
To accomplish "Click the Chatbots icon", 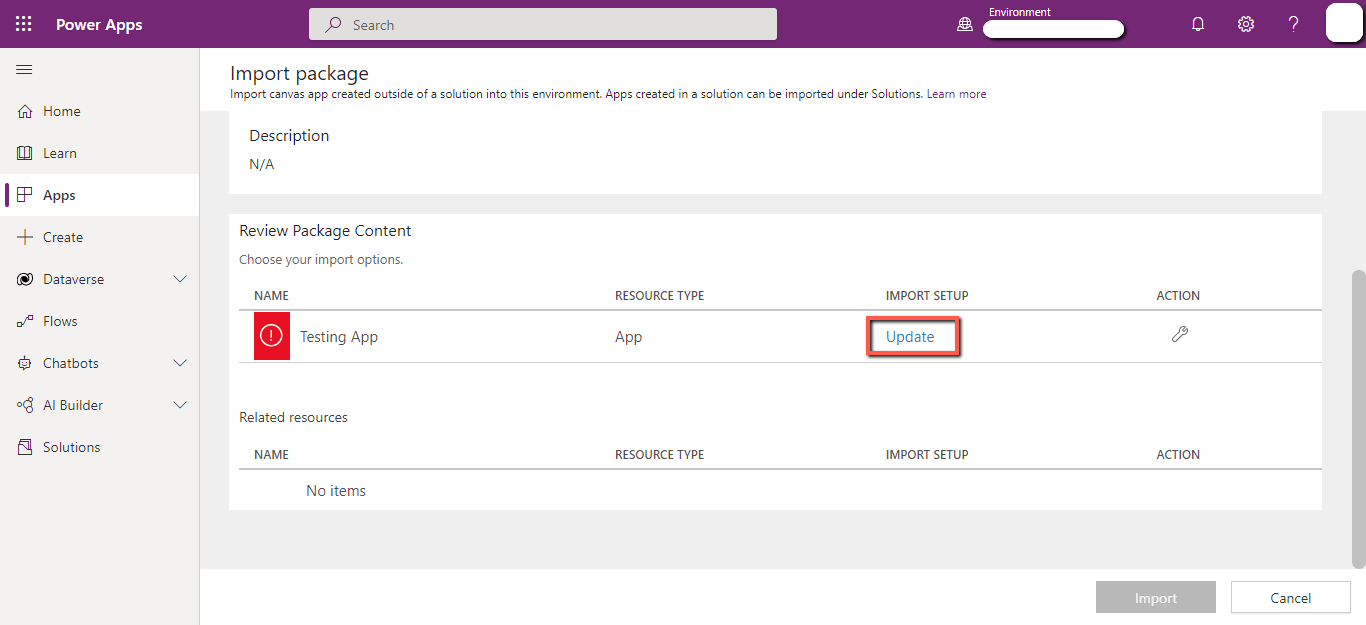I will click(x=25, y=363).
